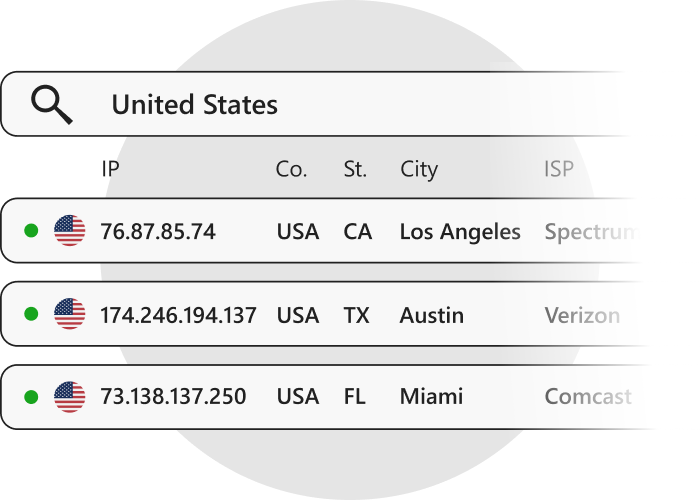Click the Los Angeles city entry

click(x=460, y=232)
